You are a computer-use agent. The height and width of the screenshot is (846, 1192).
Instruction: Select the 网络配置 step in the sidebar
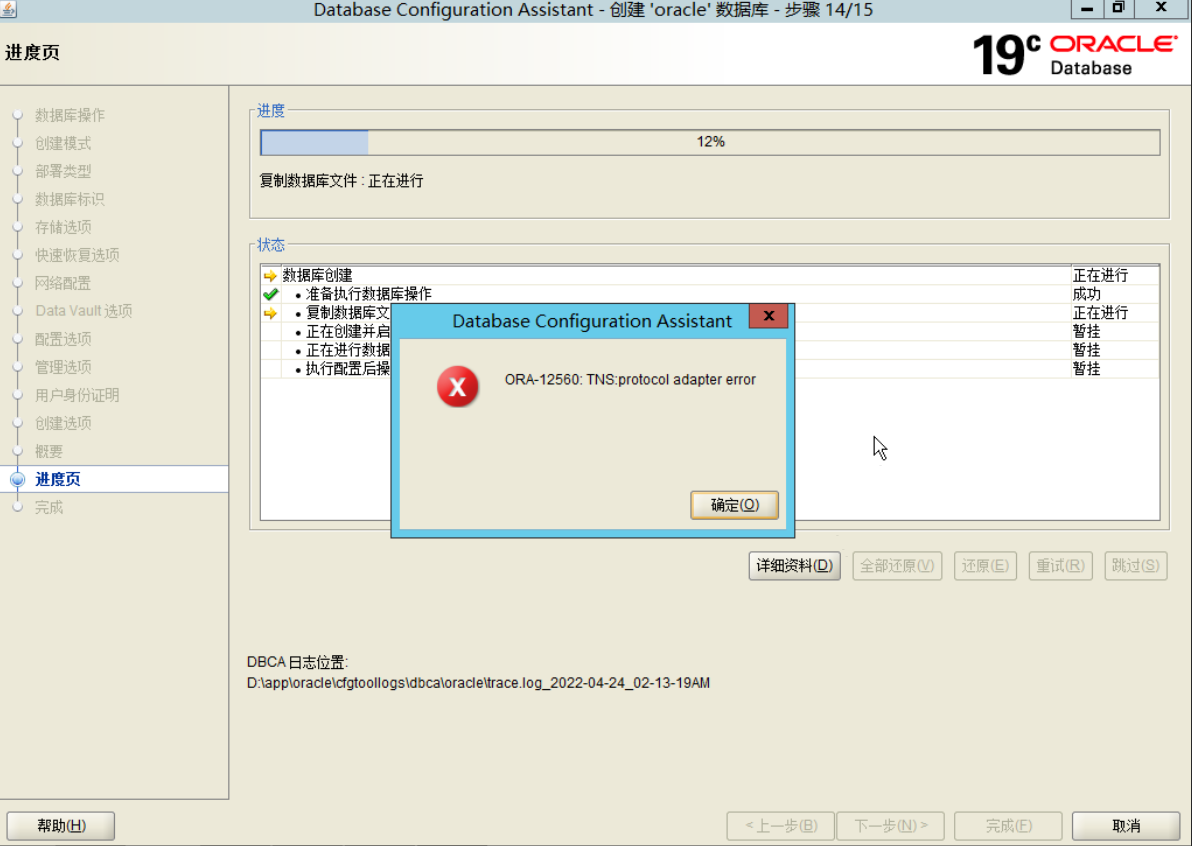(x=62, y=284)
